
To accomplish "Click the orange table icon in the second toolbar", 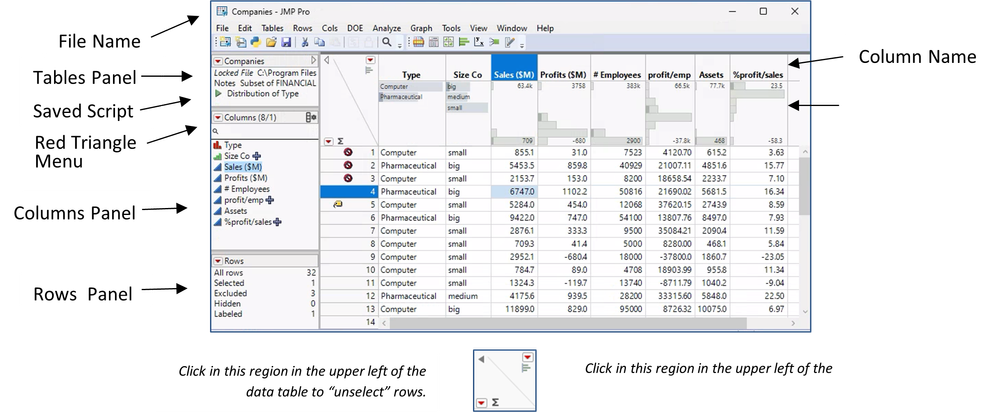I will (x=419, y=43).
